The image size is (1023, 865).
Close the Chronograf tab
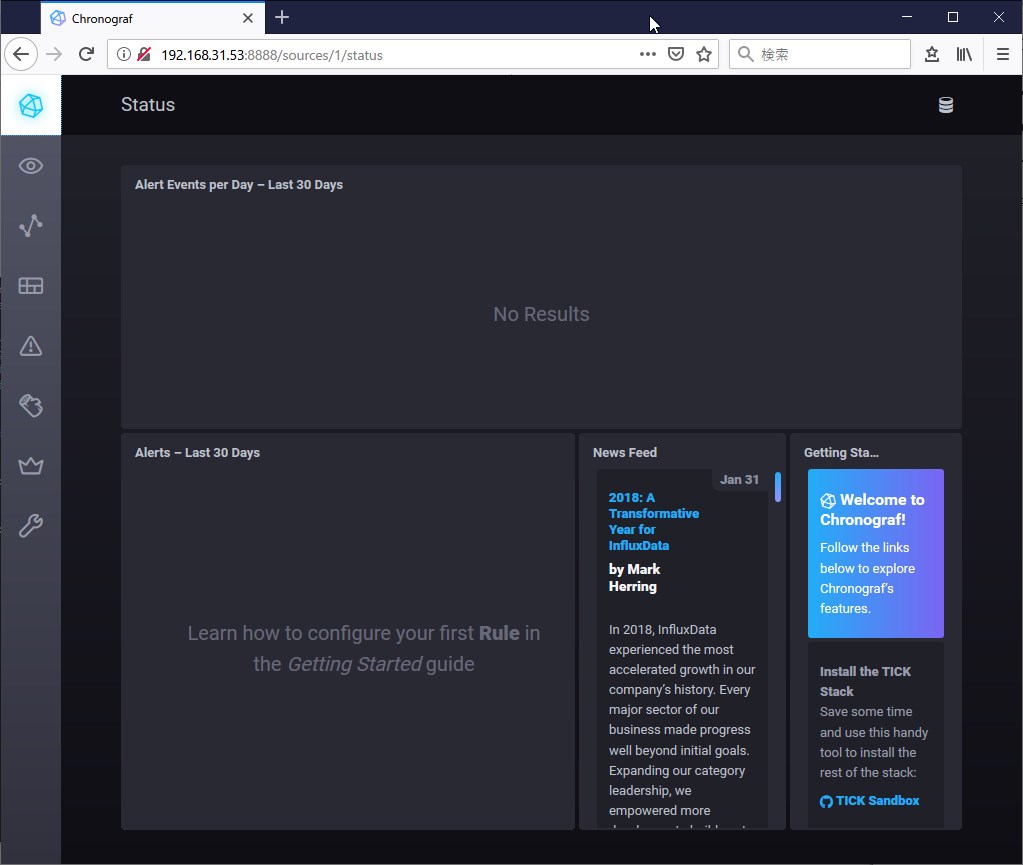tap(248, 18)
